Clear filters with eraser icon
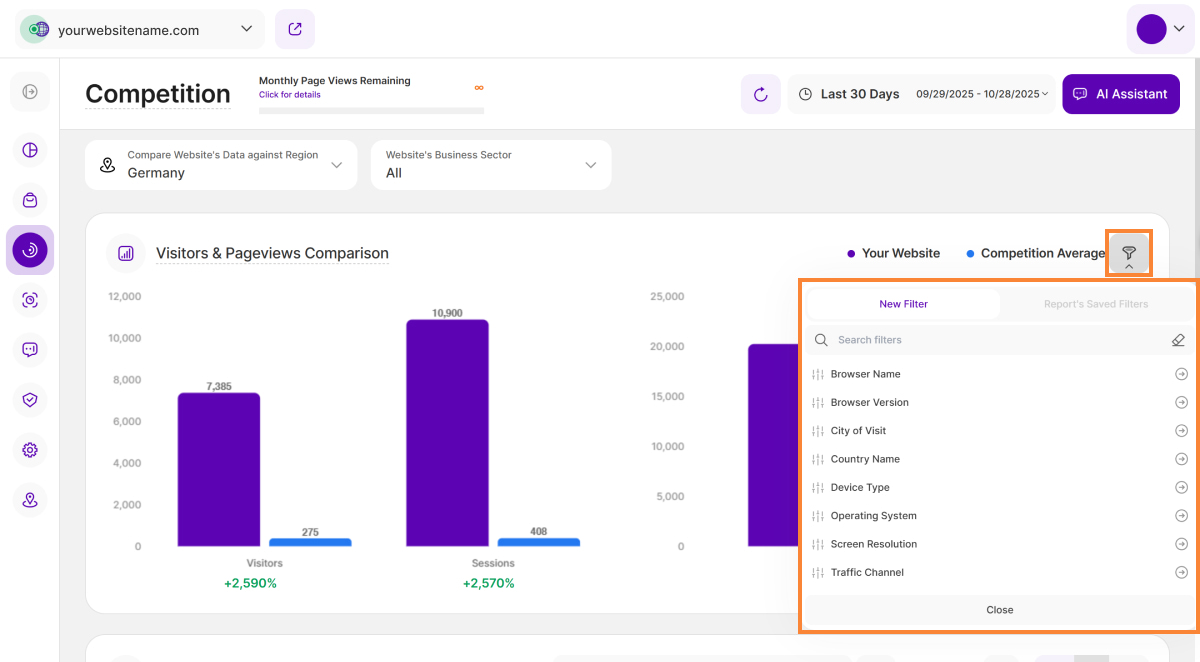The width and height of the screenshot is (1200, 662). click(x=1178, y=340)
